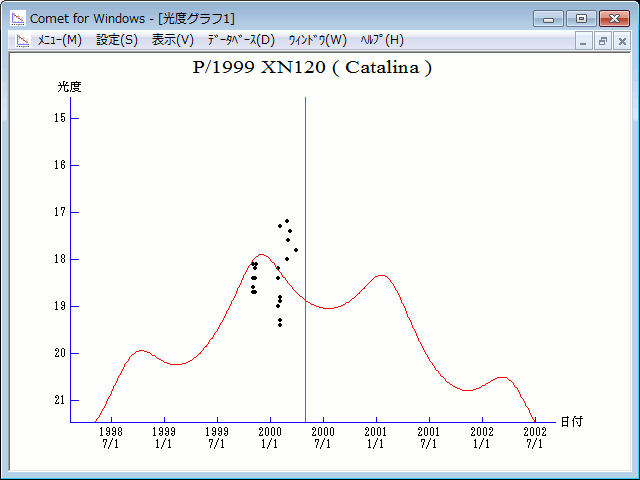Minimize the Comet for Windows main window
Screen dimensions: 640x480
point(548,18)
